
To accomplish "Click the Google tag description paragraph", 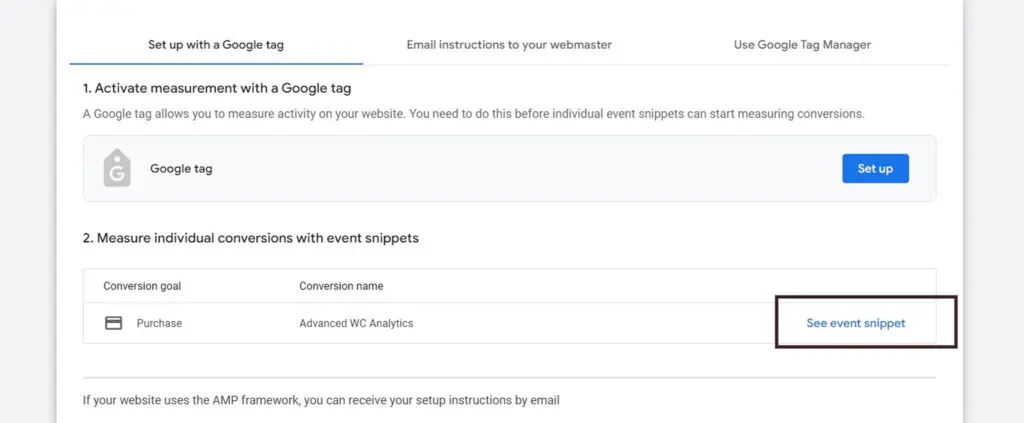I will point(473,114).
